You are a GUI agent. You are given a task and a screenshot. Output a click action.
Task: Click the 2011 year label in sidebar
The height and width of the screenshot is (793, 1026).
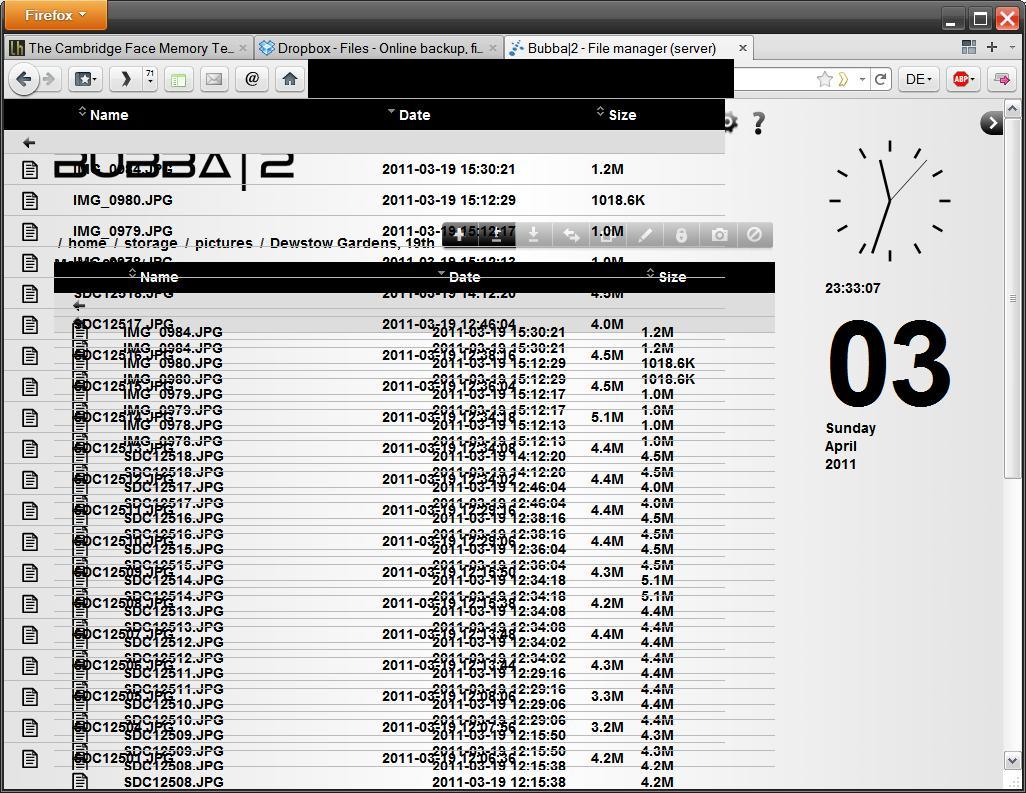[x=840, y=465]
